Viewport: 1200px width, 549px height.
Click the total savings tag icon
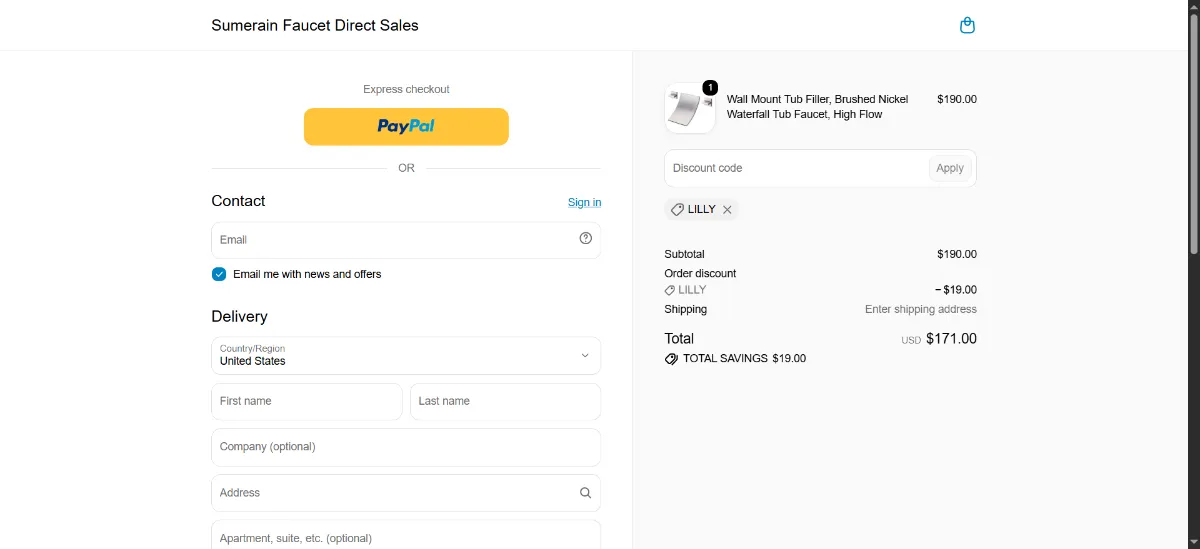(x=671, y=358)
